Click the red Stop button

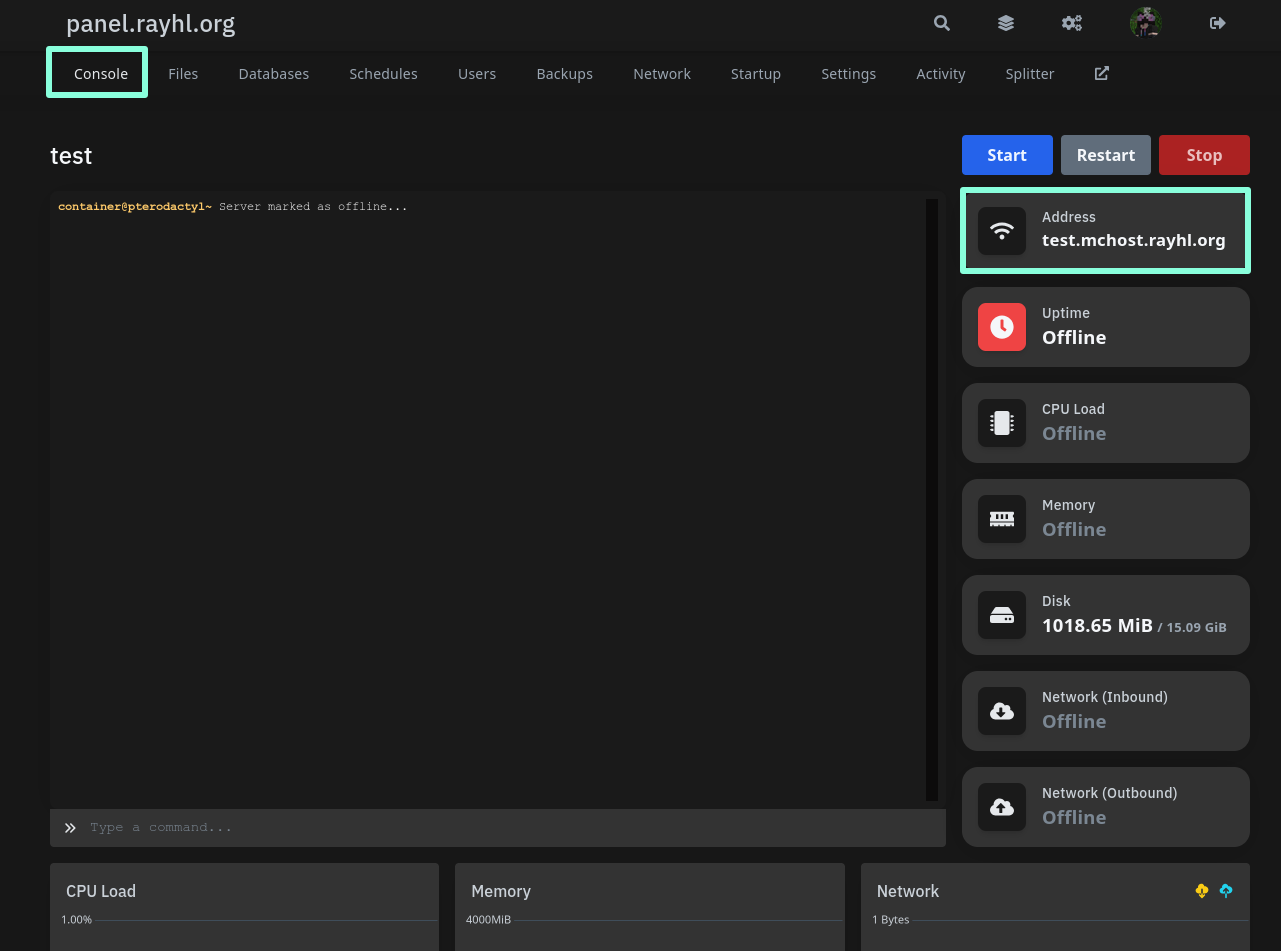(x=1204, y=155)
